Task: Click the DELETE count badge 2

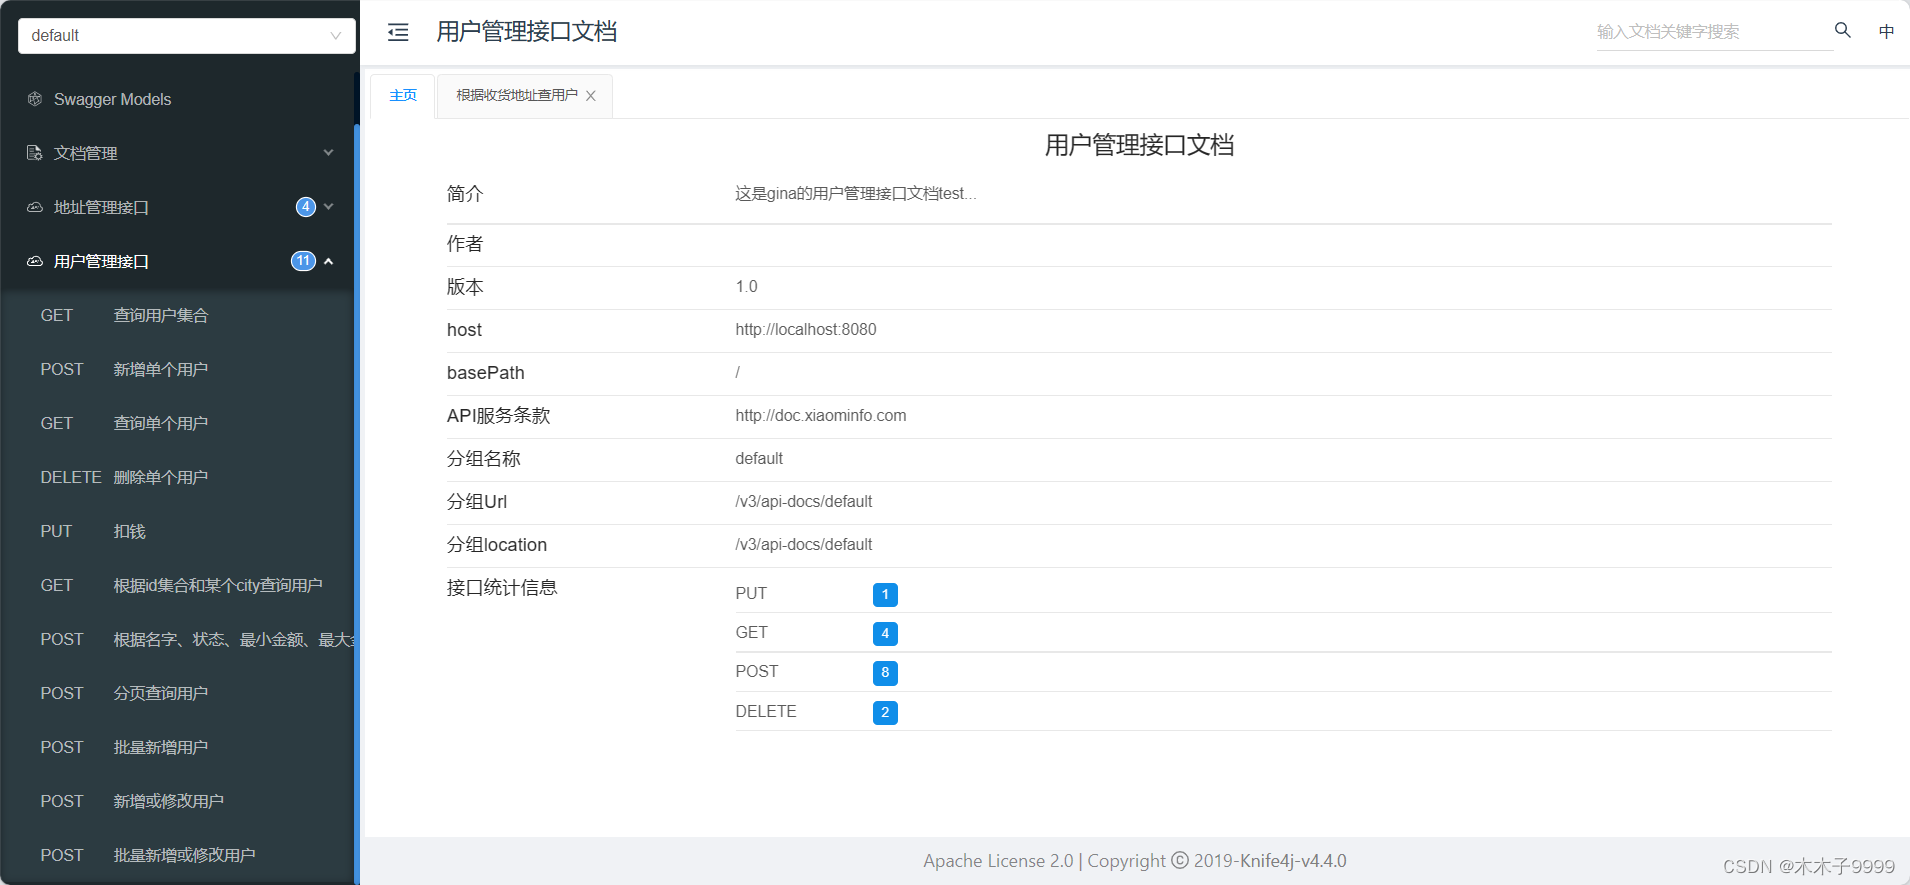Action: (x=885, y=713)
